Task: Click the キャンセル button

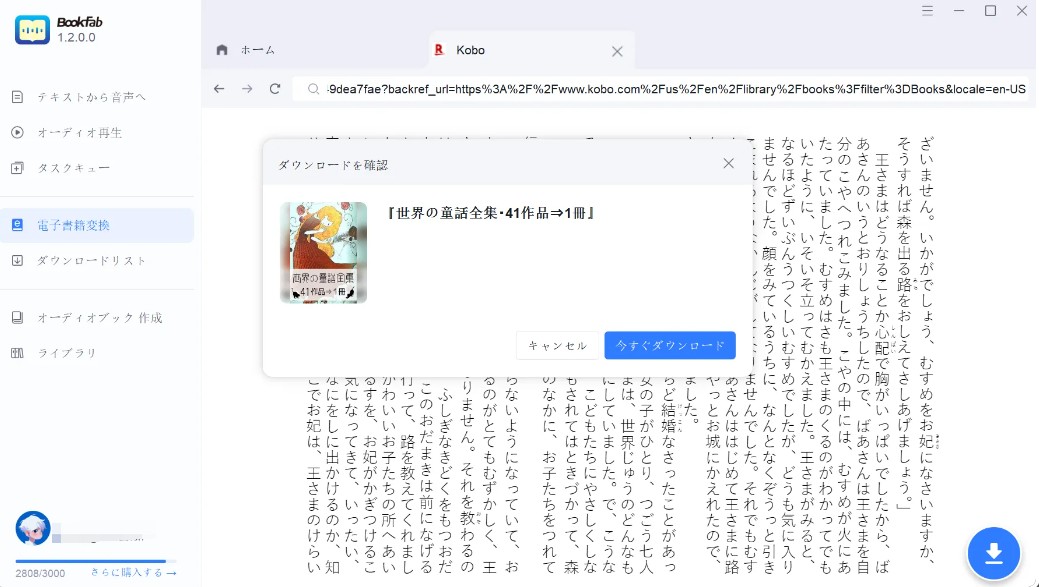Action: [x=557, y=346]
